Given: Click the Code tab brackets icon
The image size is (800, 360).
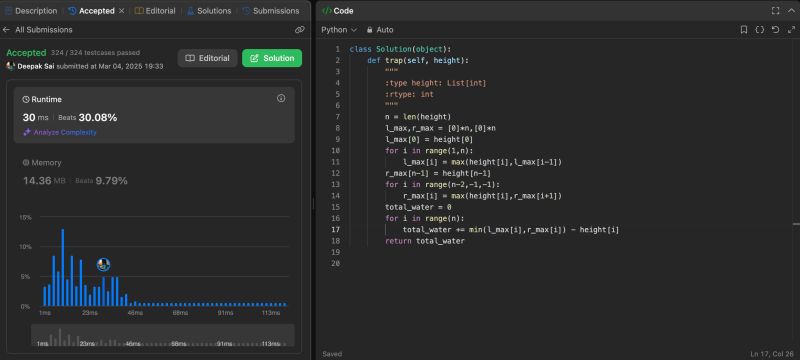Looking at the screenshot, I should [327, 11].
